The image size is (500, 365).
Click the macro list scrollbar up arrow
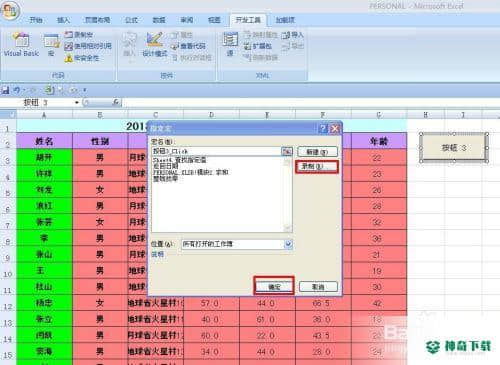[287, 161]
